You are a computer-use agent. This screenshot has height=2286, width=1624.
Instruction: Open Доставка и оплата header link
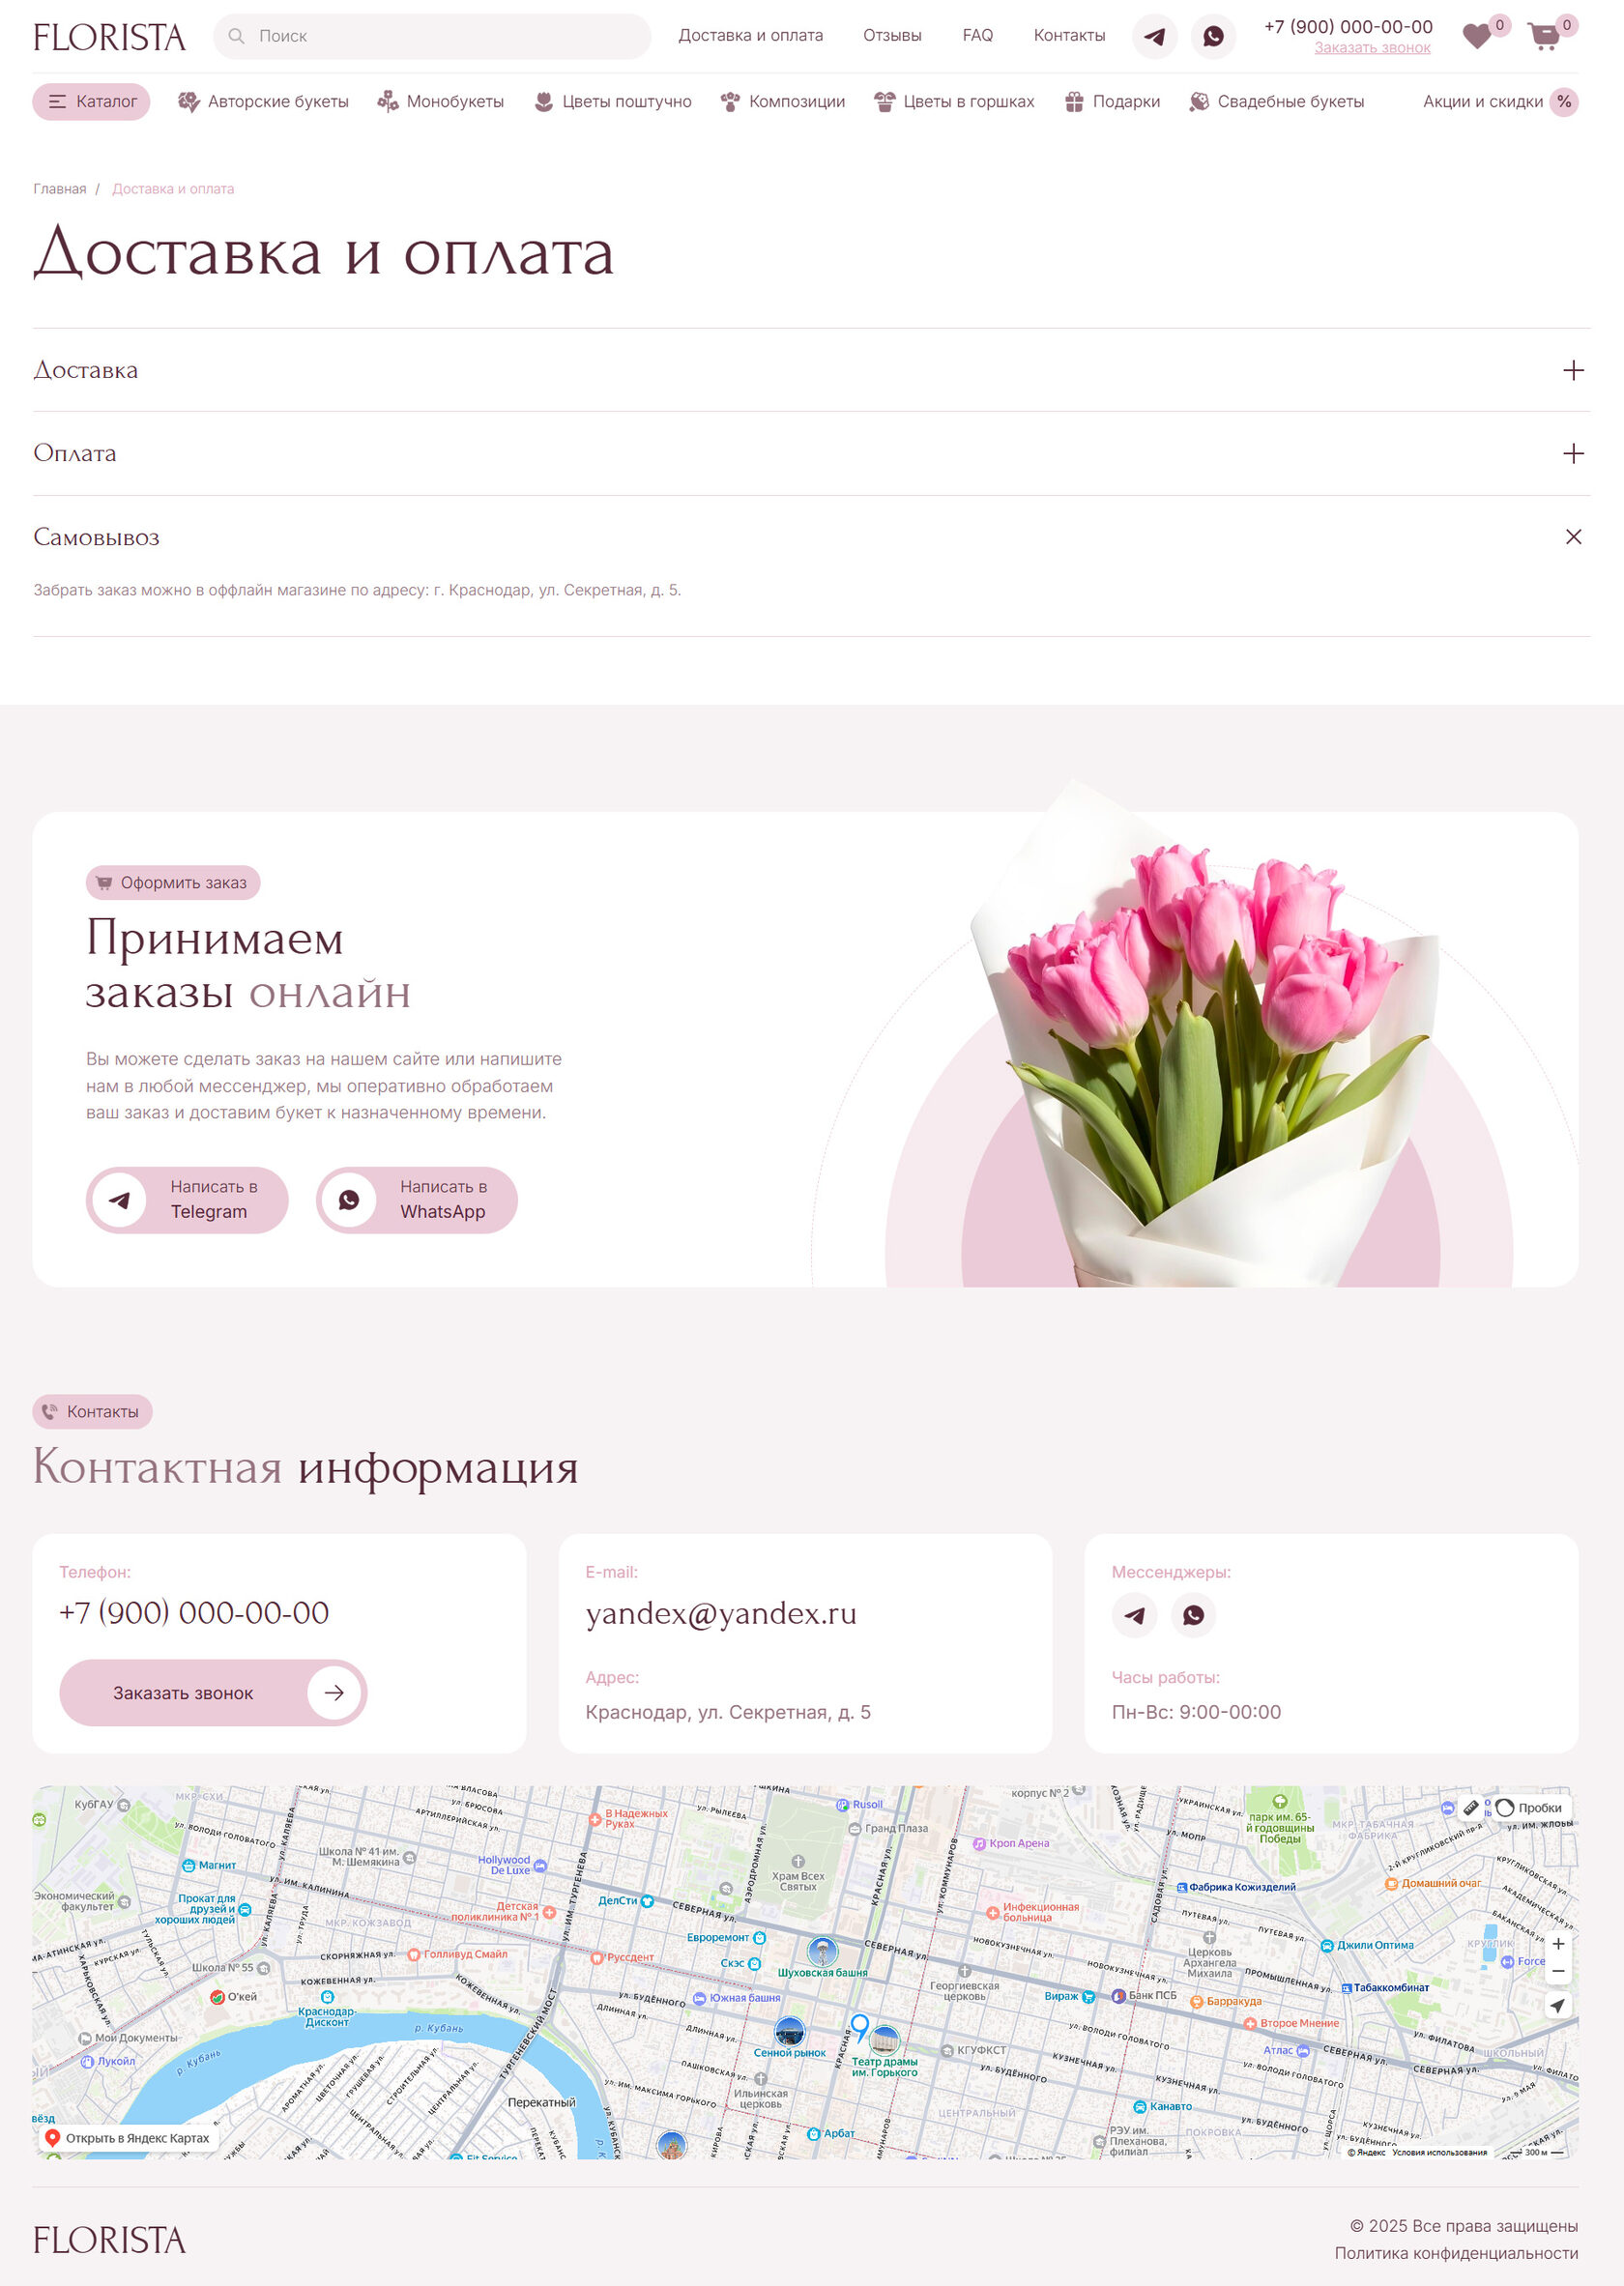point(751,36)
